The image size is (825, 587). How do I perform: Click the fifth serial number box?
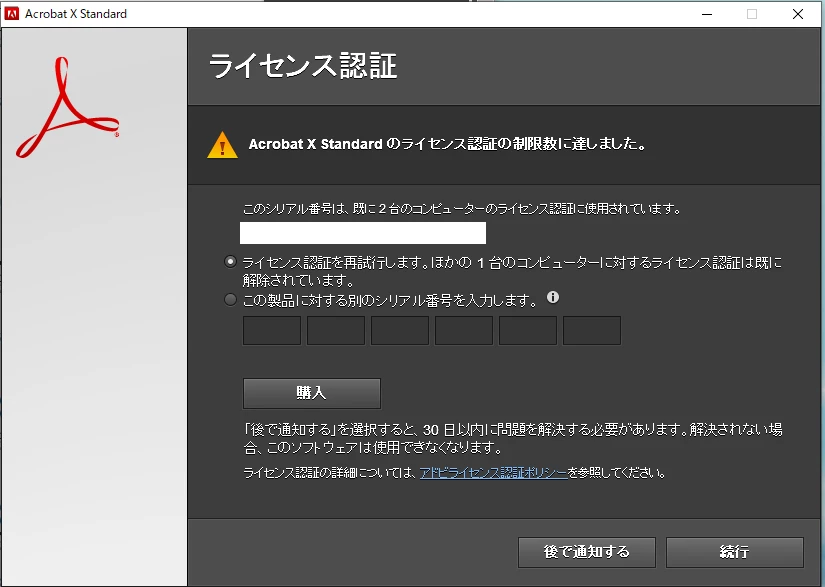(x=528, y=330)
